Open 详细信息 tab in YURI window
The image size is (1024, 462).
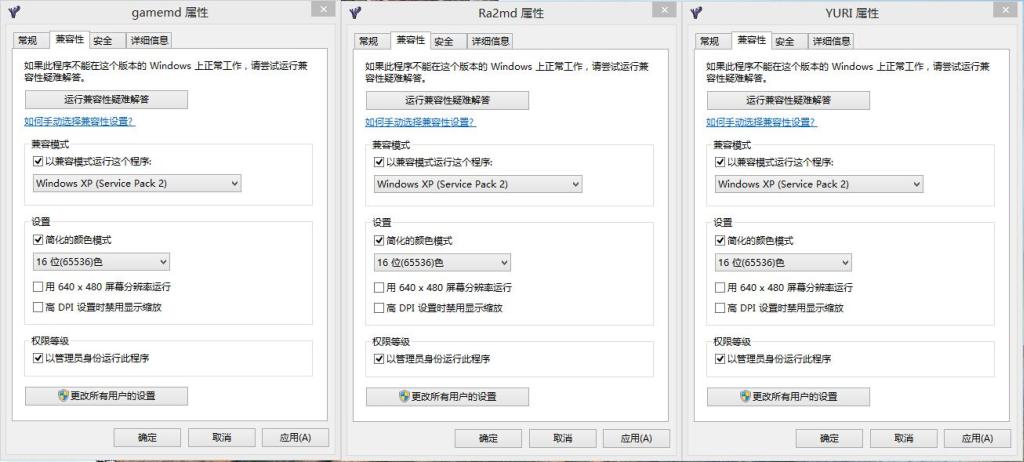tap(831, 41)
